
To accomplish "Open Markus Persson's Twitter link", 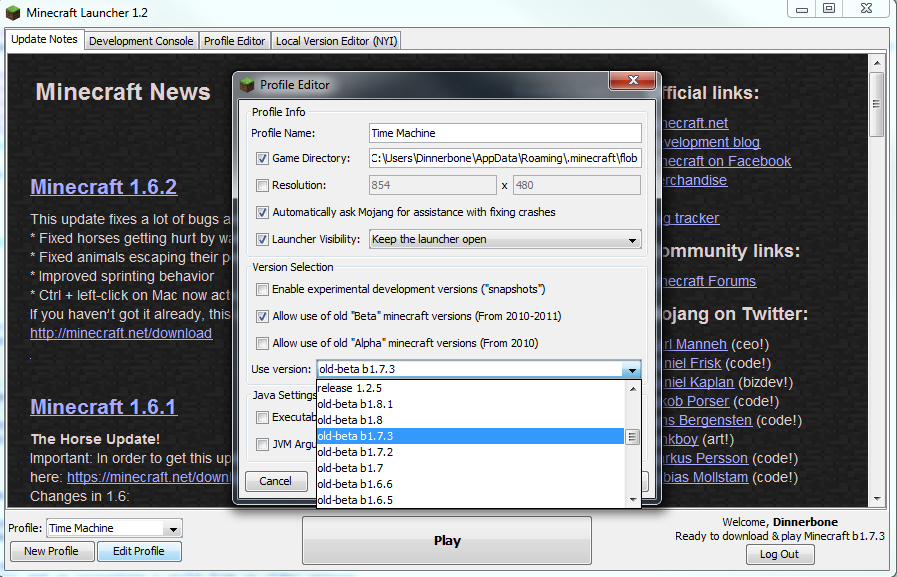I will click(704, 459).
